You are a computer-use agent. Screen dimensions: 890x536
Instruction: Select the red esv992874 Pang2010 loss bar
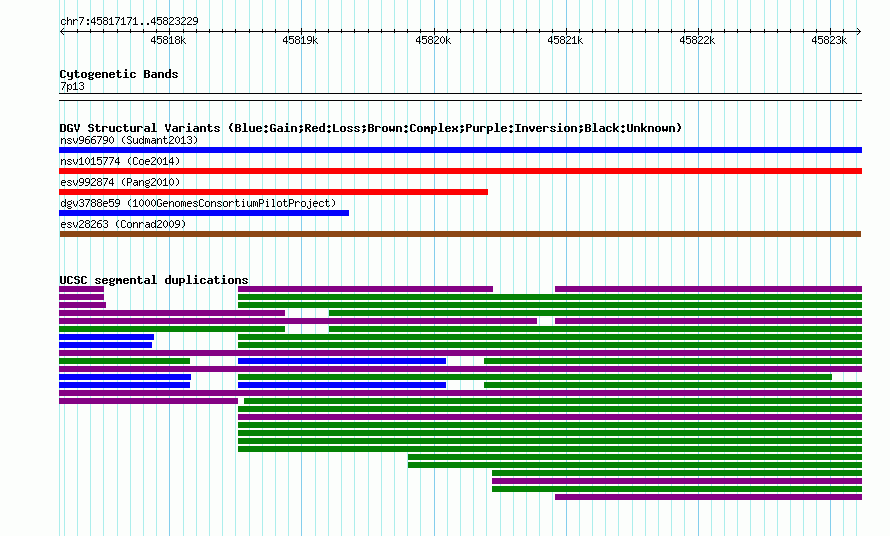coord(274,192)
